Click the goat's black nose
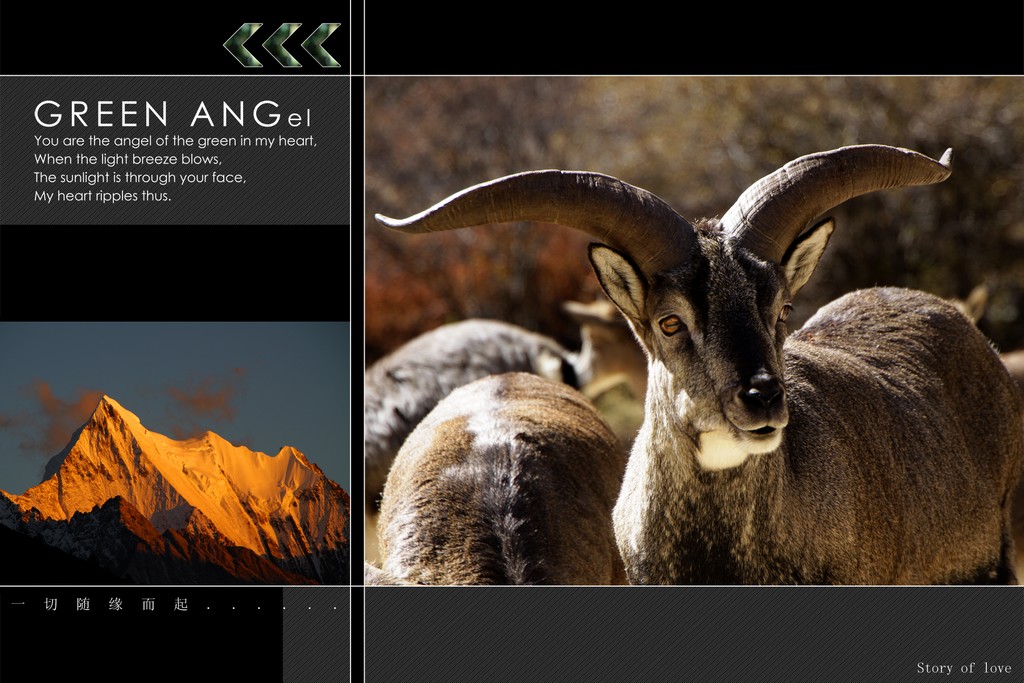This screenshot has width=1024, height=683. tap(763, 388)
